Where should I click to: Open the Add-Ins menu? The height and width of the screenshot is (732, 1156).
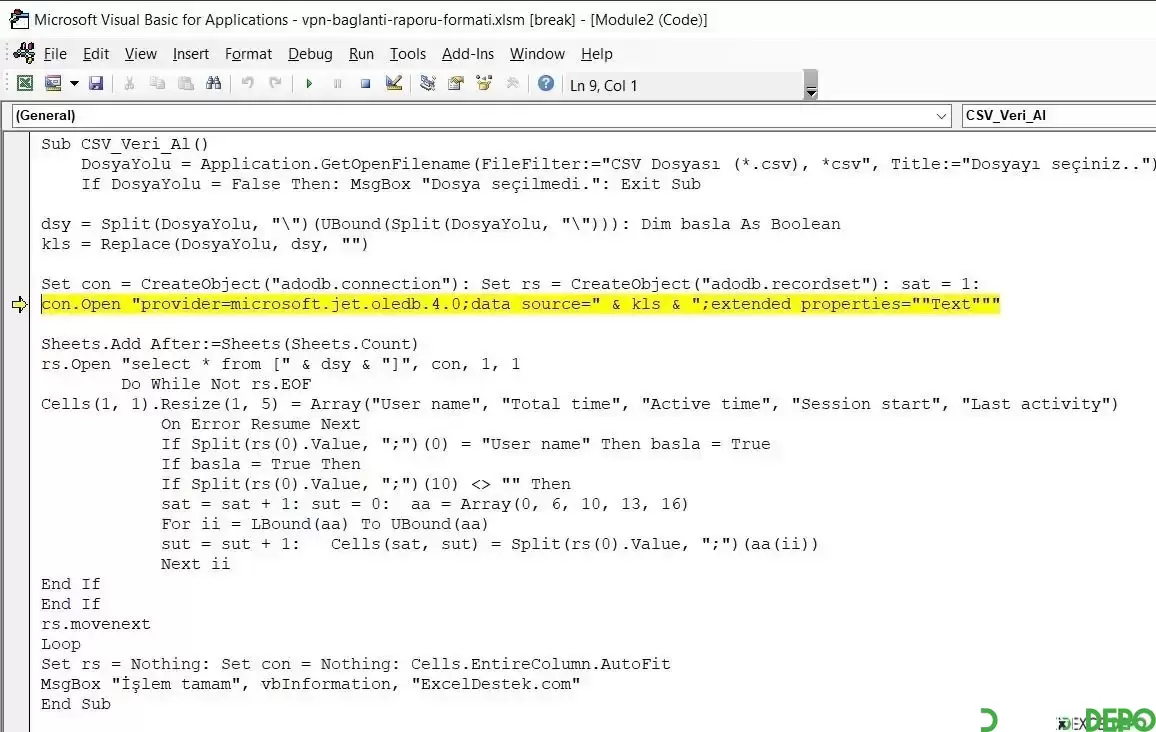(468, 54)
